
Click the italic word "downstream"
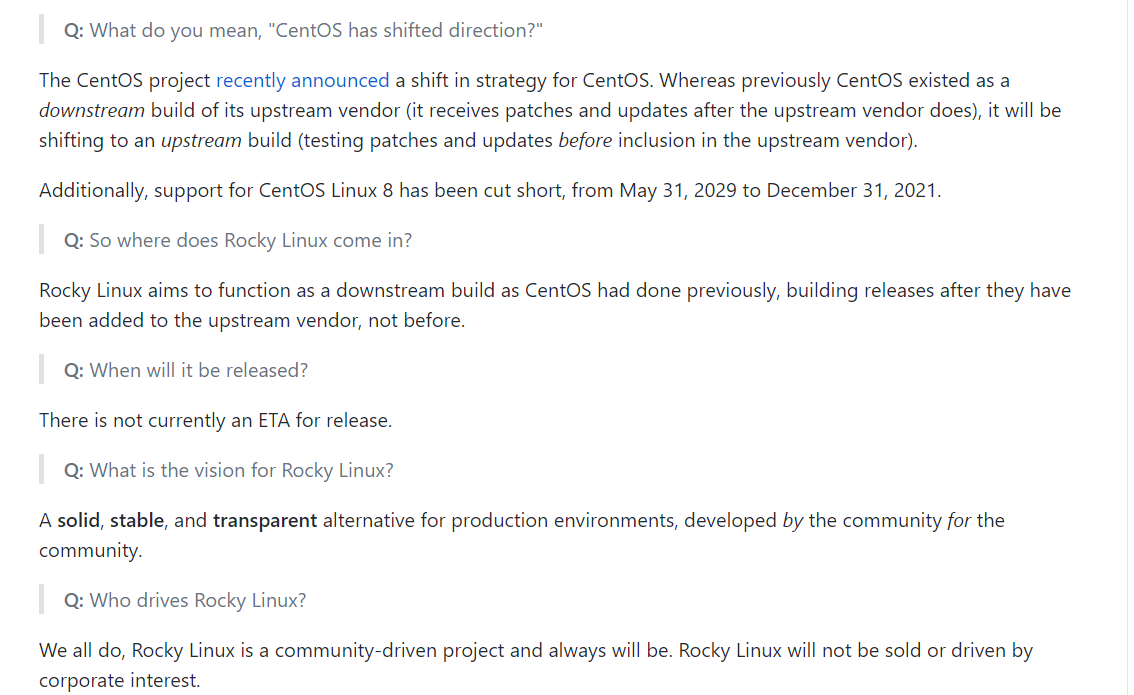[92, 110]
